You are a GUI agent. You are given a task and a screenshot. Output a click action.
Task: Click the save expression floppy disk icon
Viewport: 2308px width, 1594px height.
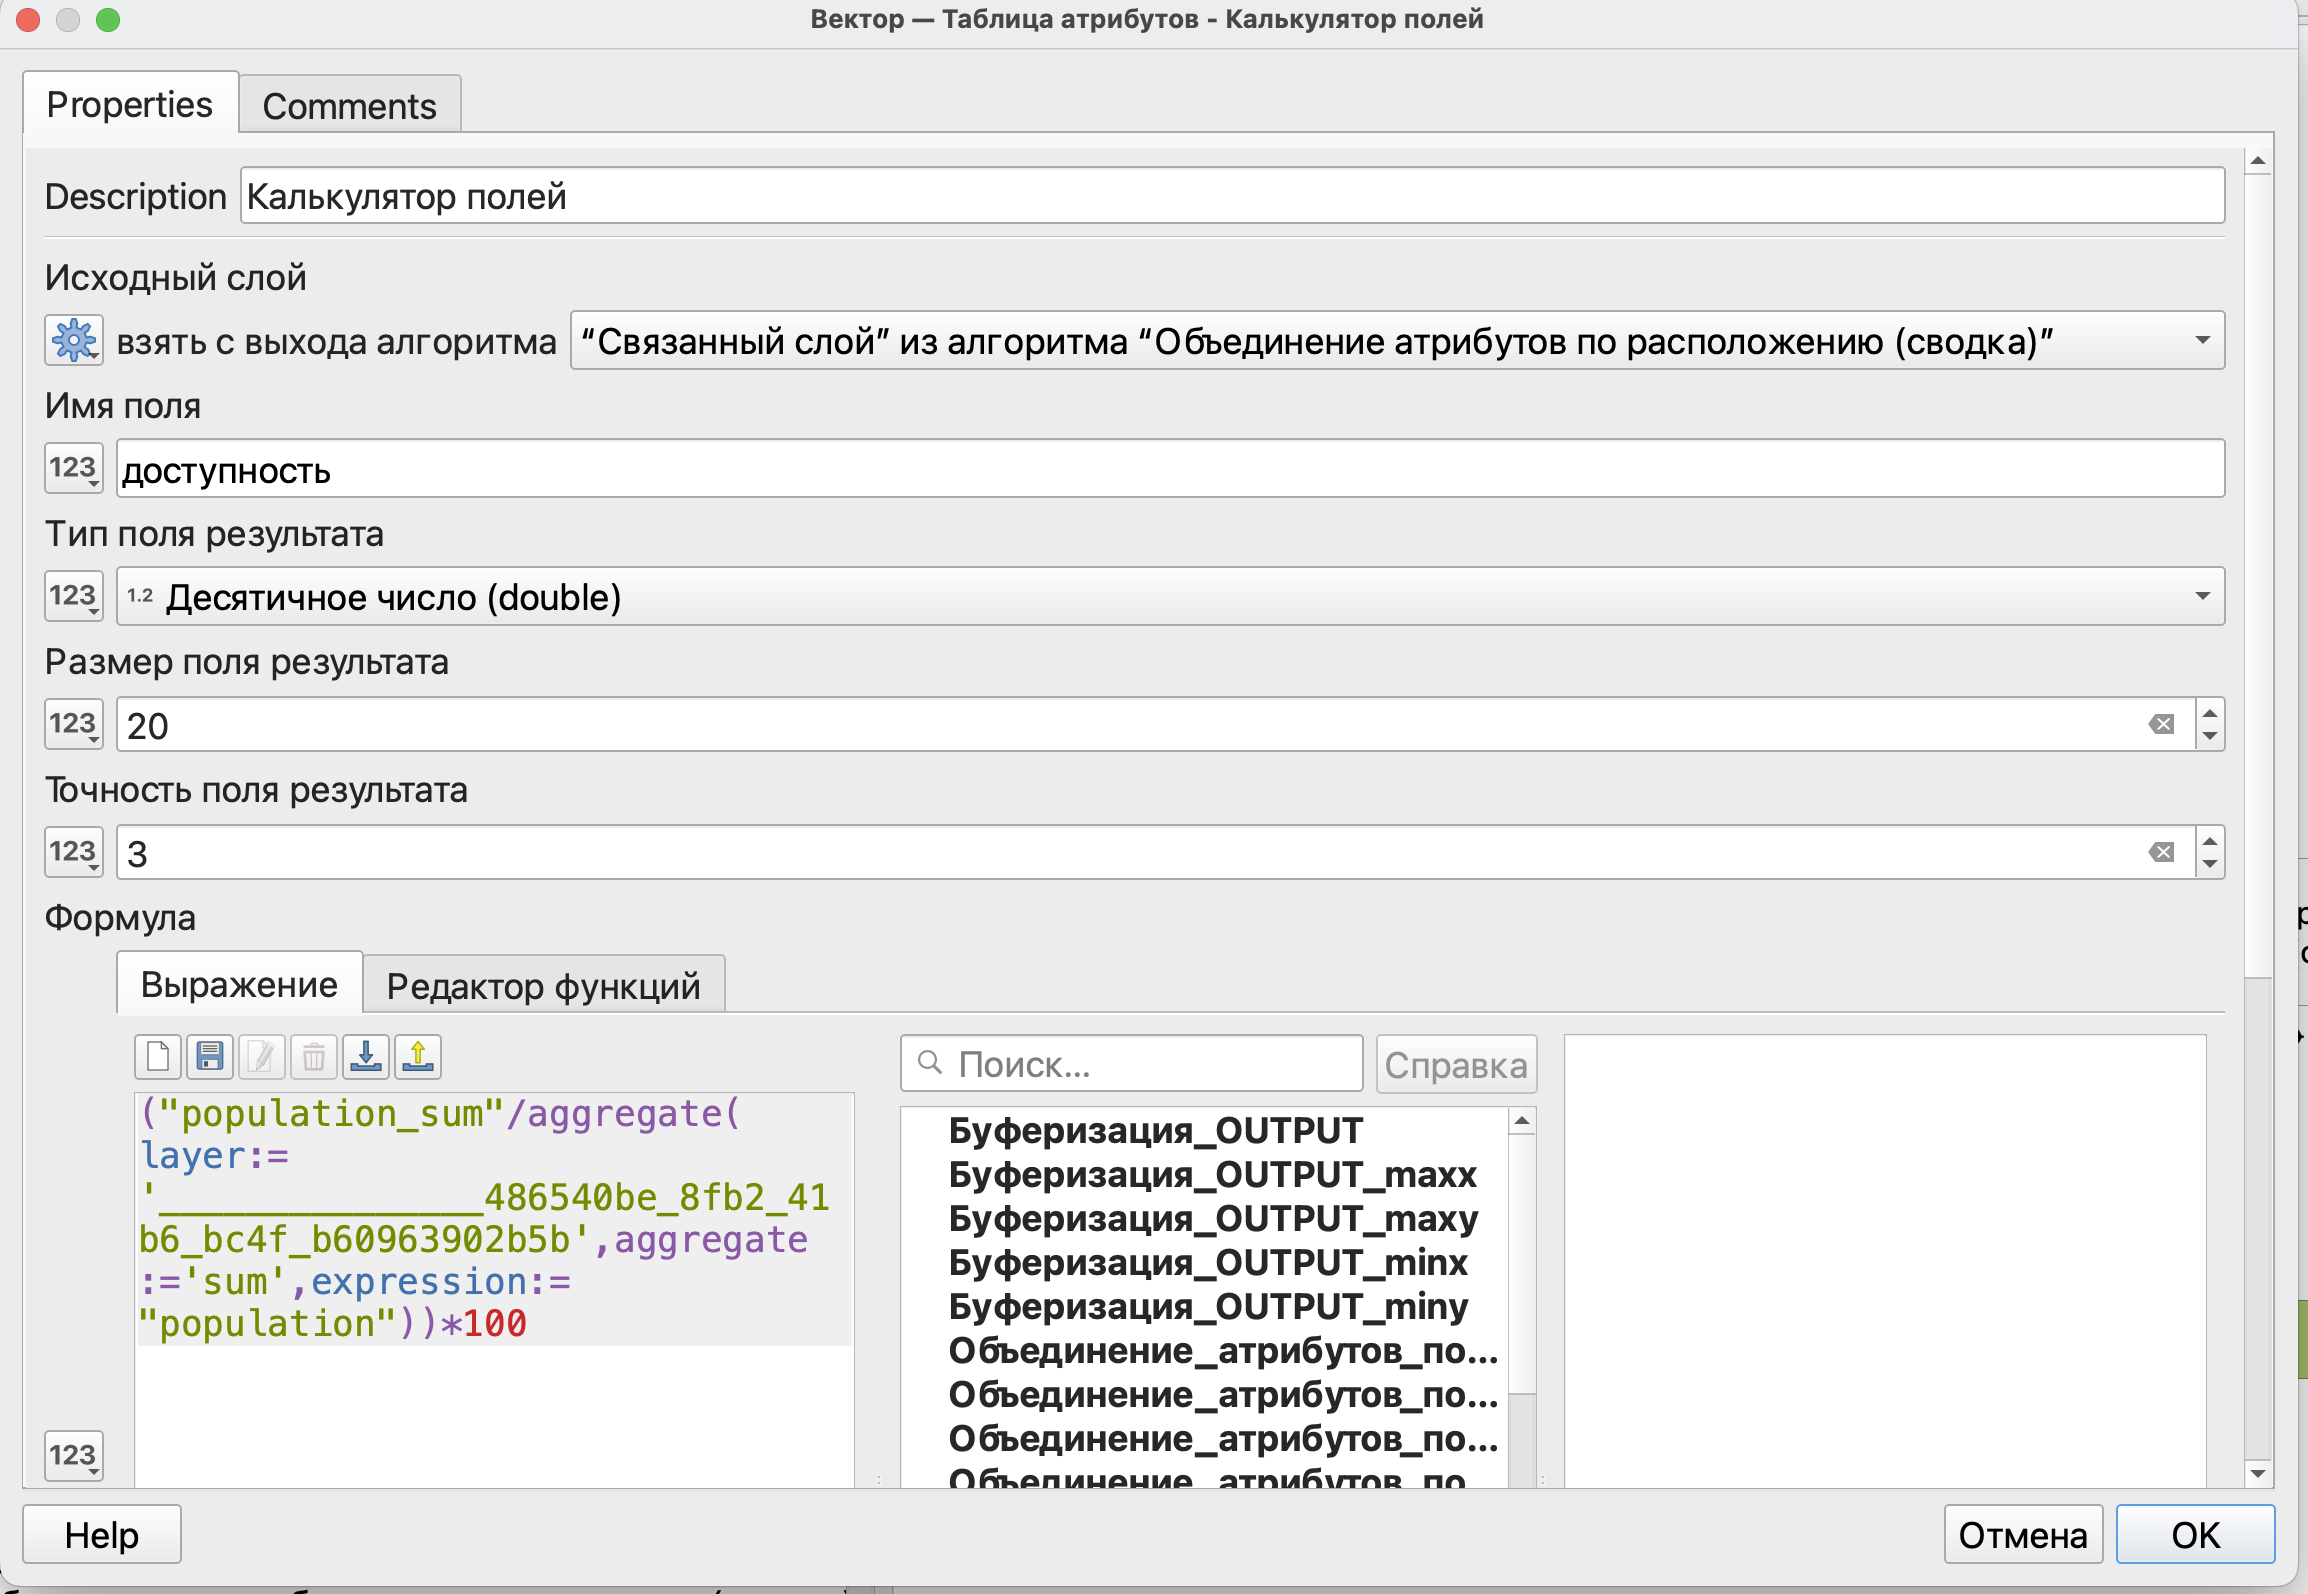210,1057
